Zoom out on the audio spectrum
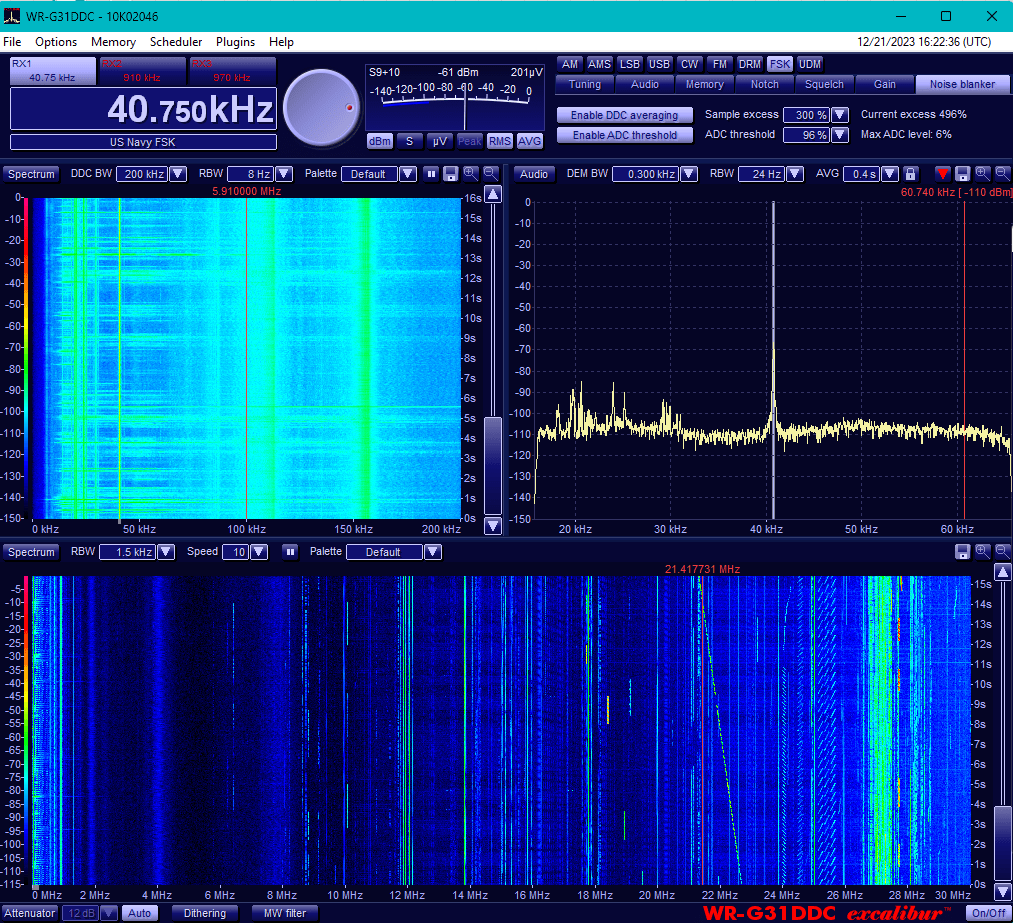 pos(1003,174)
